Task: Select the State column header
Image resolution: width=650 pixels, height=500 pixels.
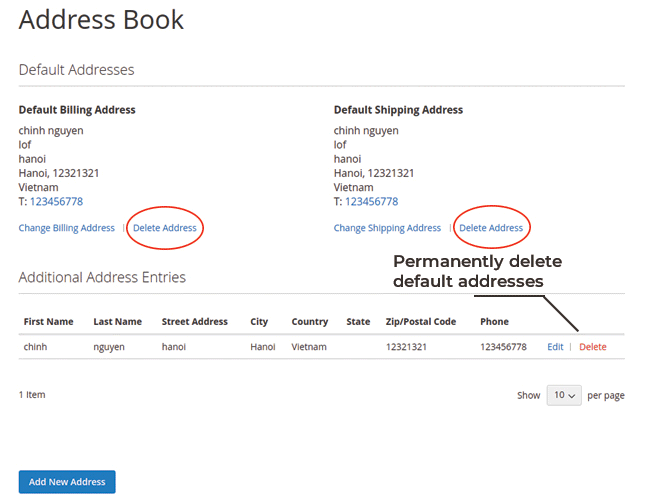Action: (x=358, y=322)
